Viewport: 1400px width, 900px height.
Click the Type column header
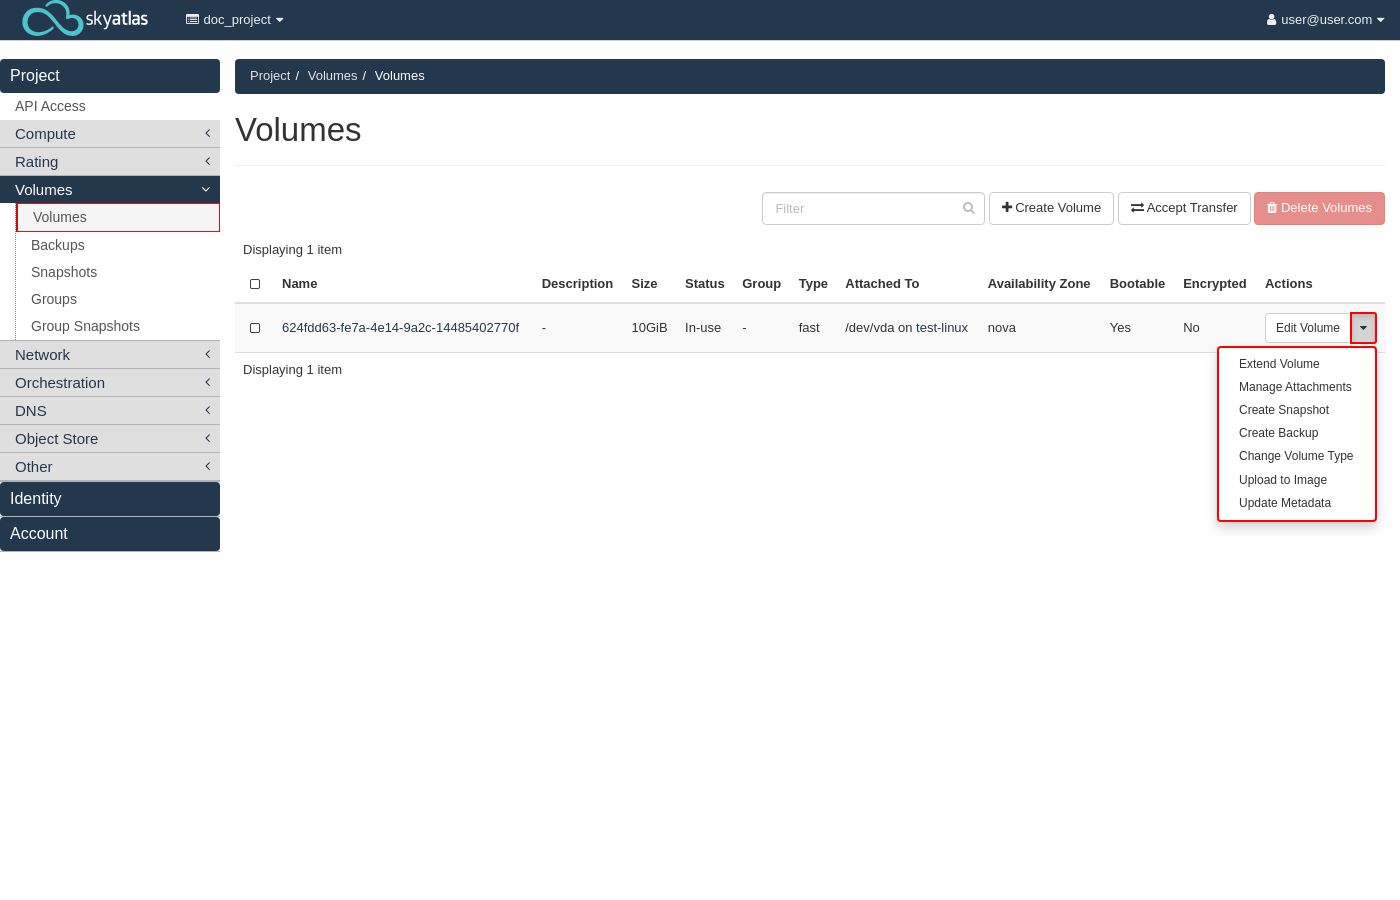[x=813, y=284]
